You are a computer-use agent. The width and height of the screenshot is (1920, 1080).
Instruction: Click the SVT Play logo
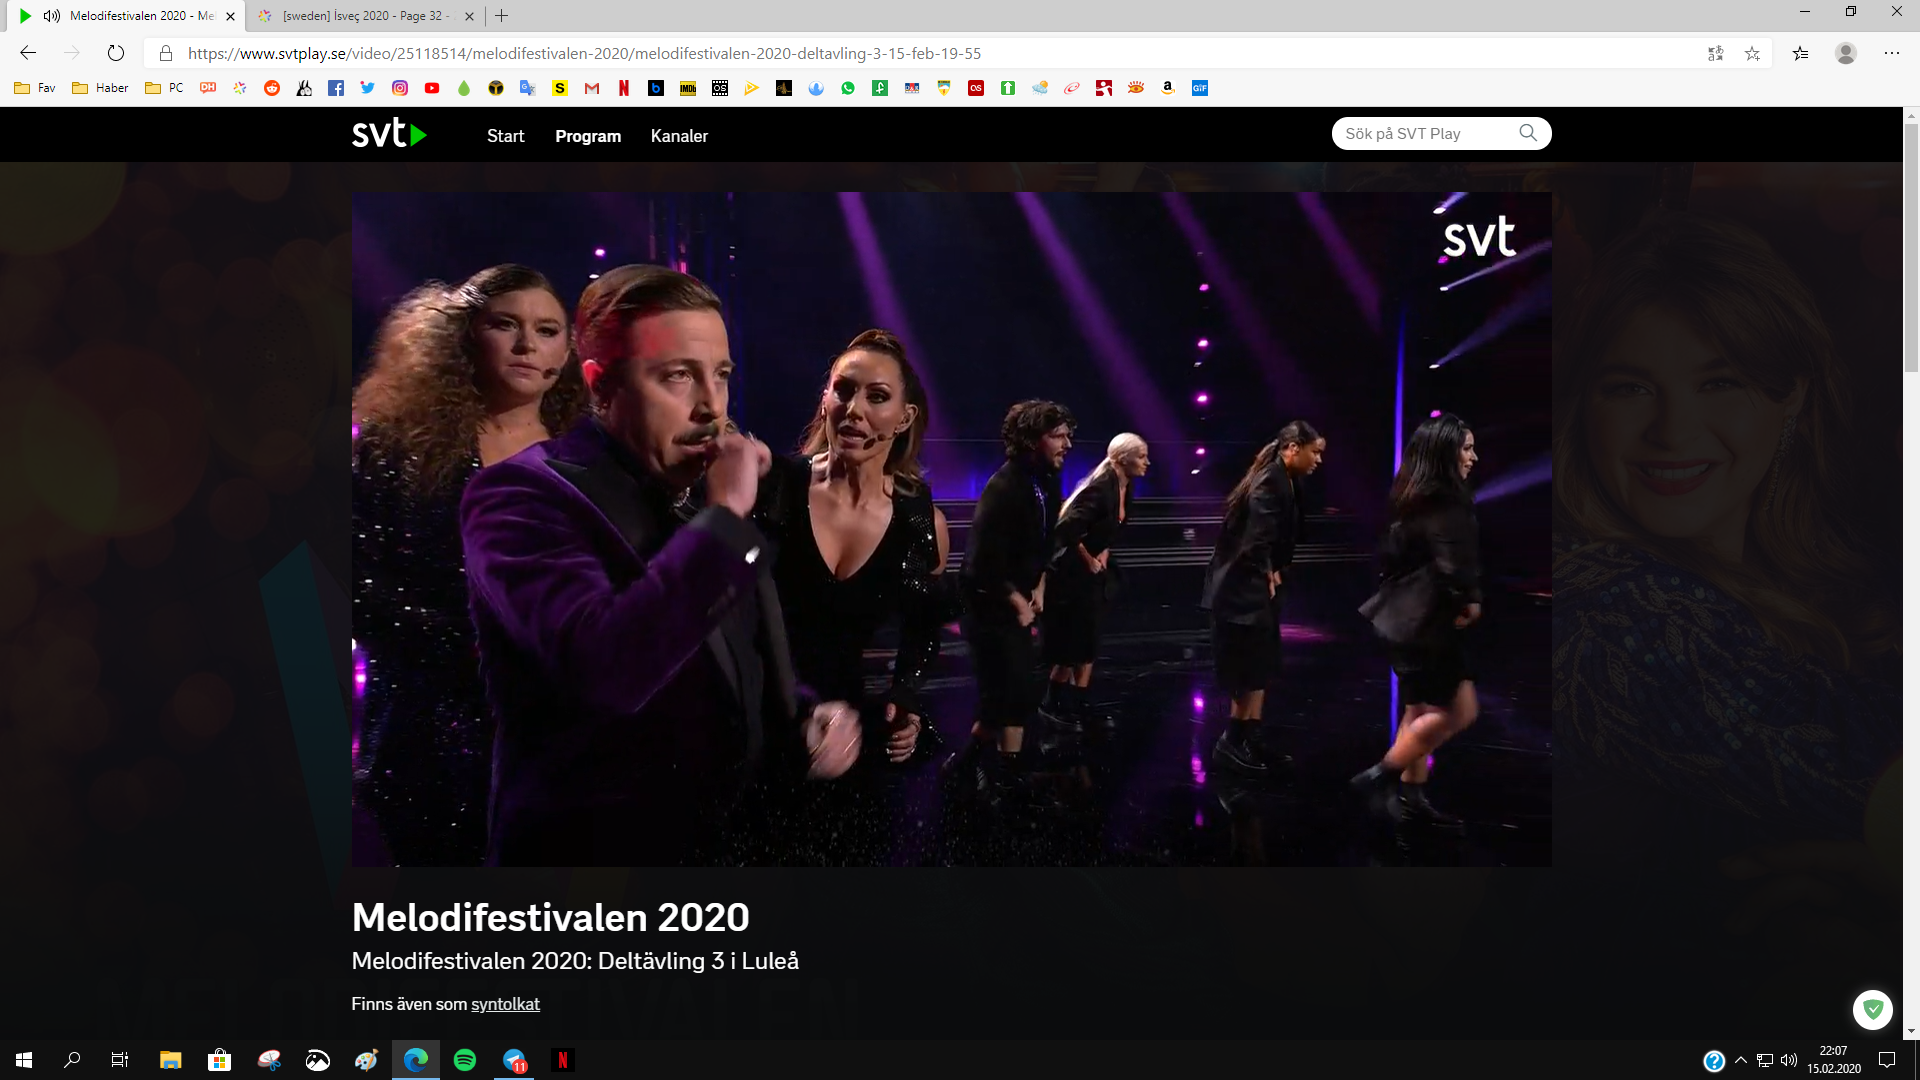389,134
